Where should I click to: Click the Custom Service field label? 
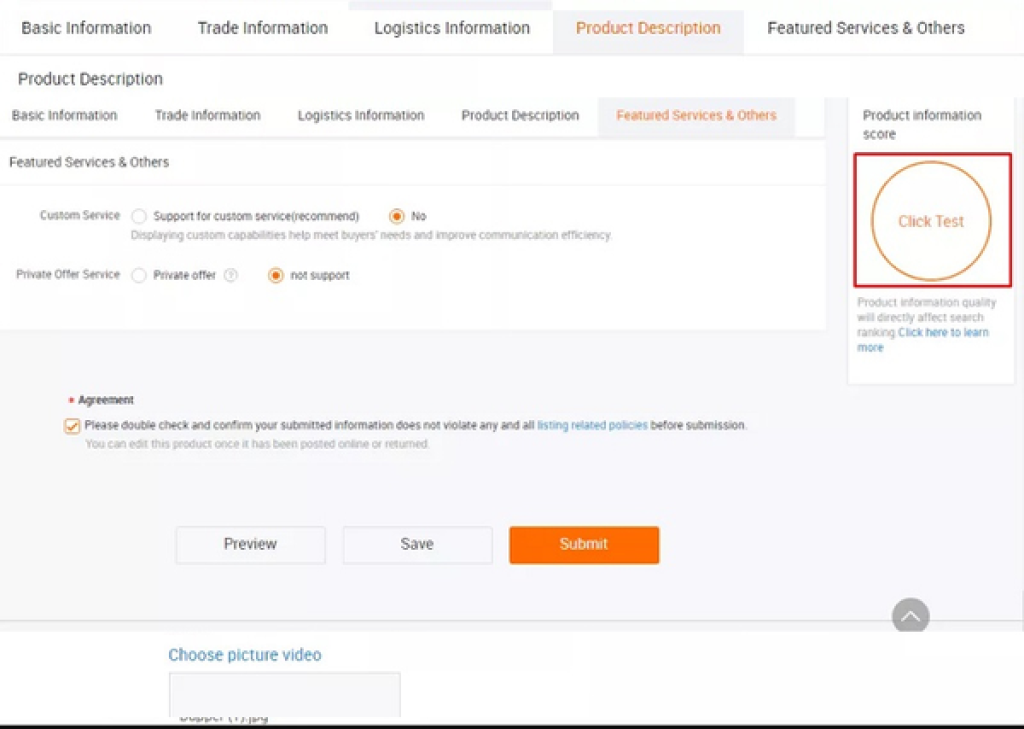(x=80, y=216)
